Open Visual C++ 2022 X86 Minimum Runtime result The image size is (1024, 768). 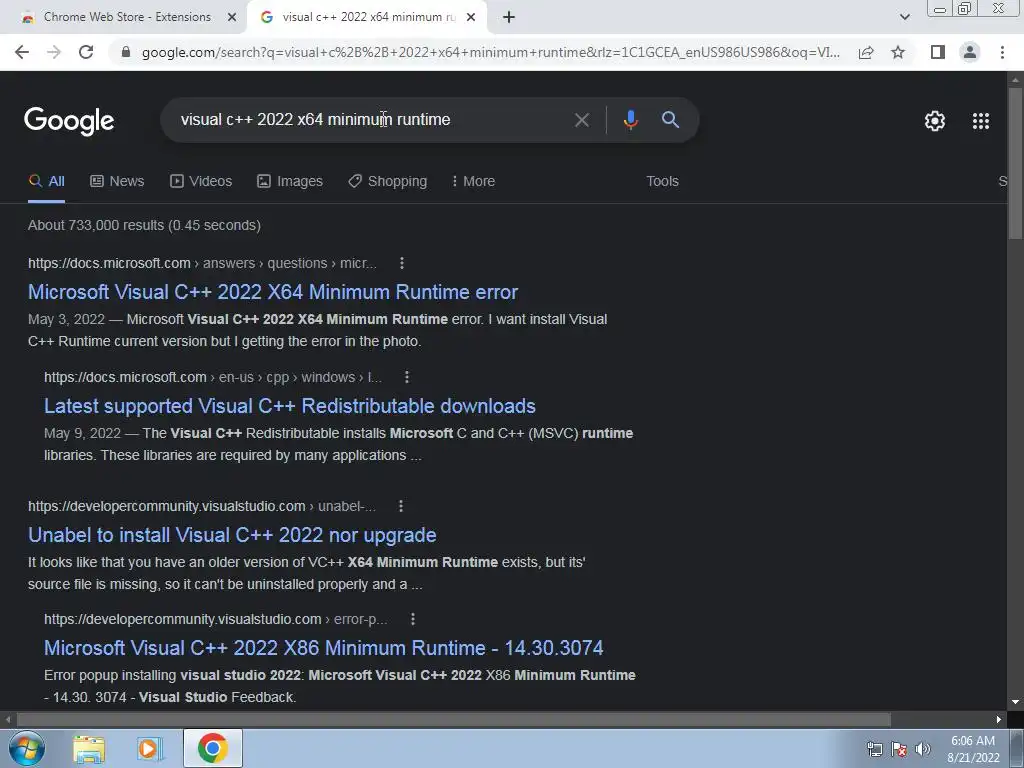(x=324, y=648)
